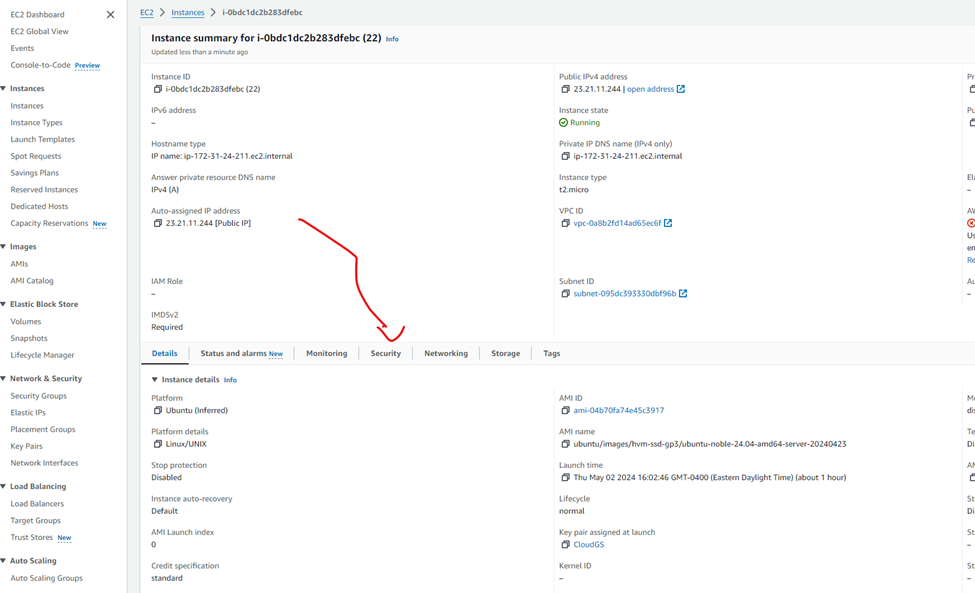Open the subnet-095dc393330dbf96b link
The width and height of the screenshot is (975, 593).
625,293
